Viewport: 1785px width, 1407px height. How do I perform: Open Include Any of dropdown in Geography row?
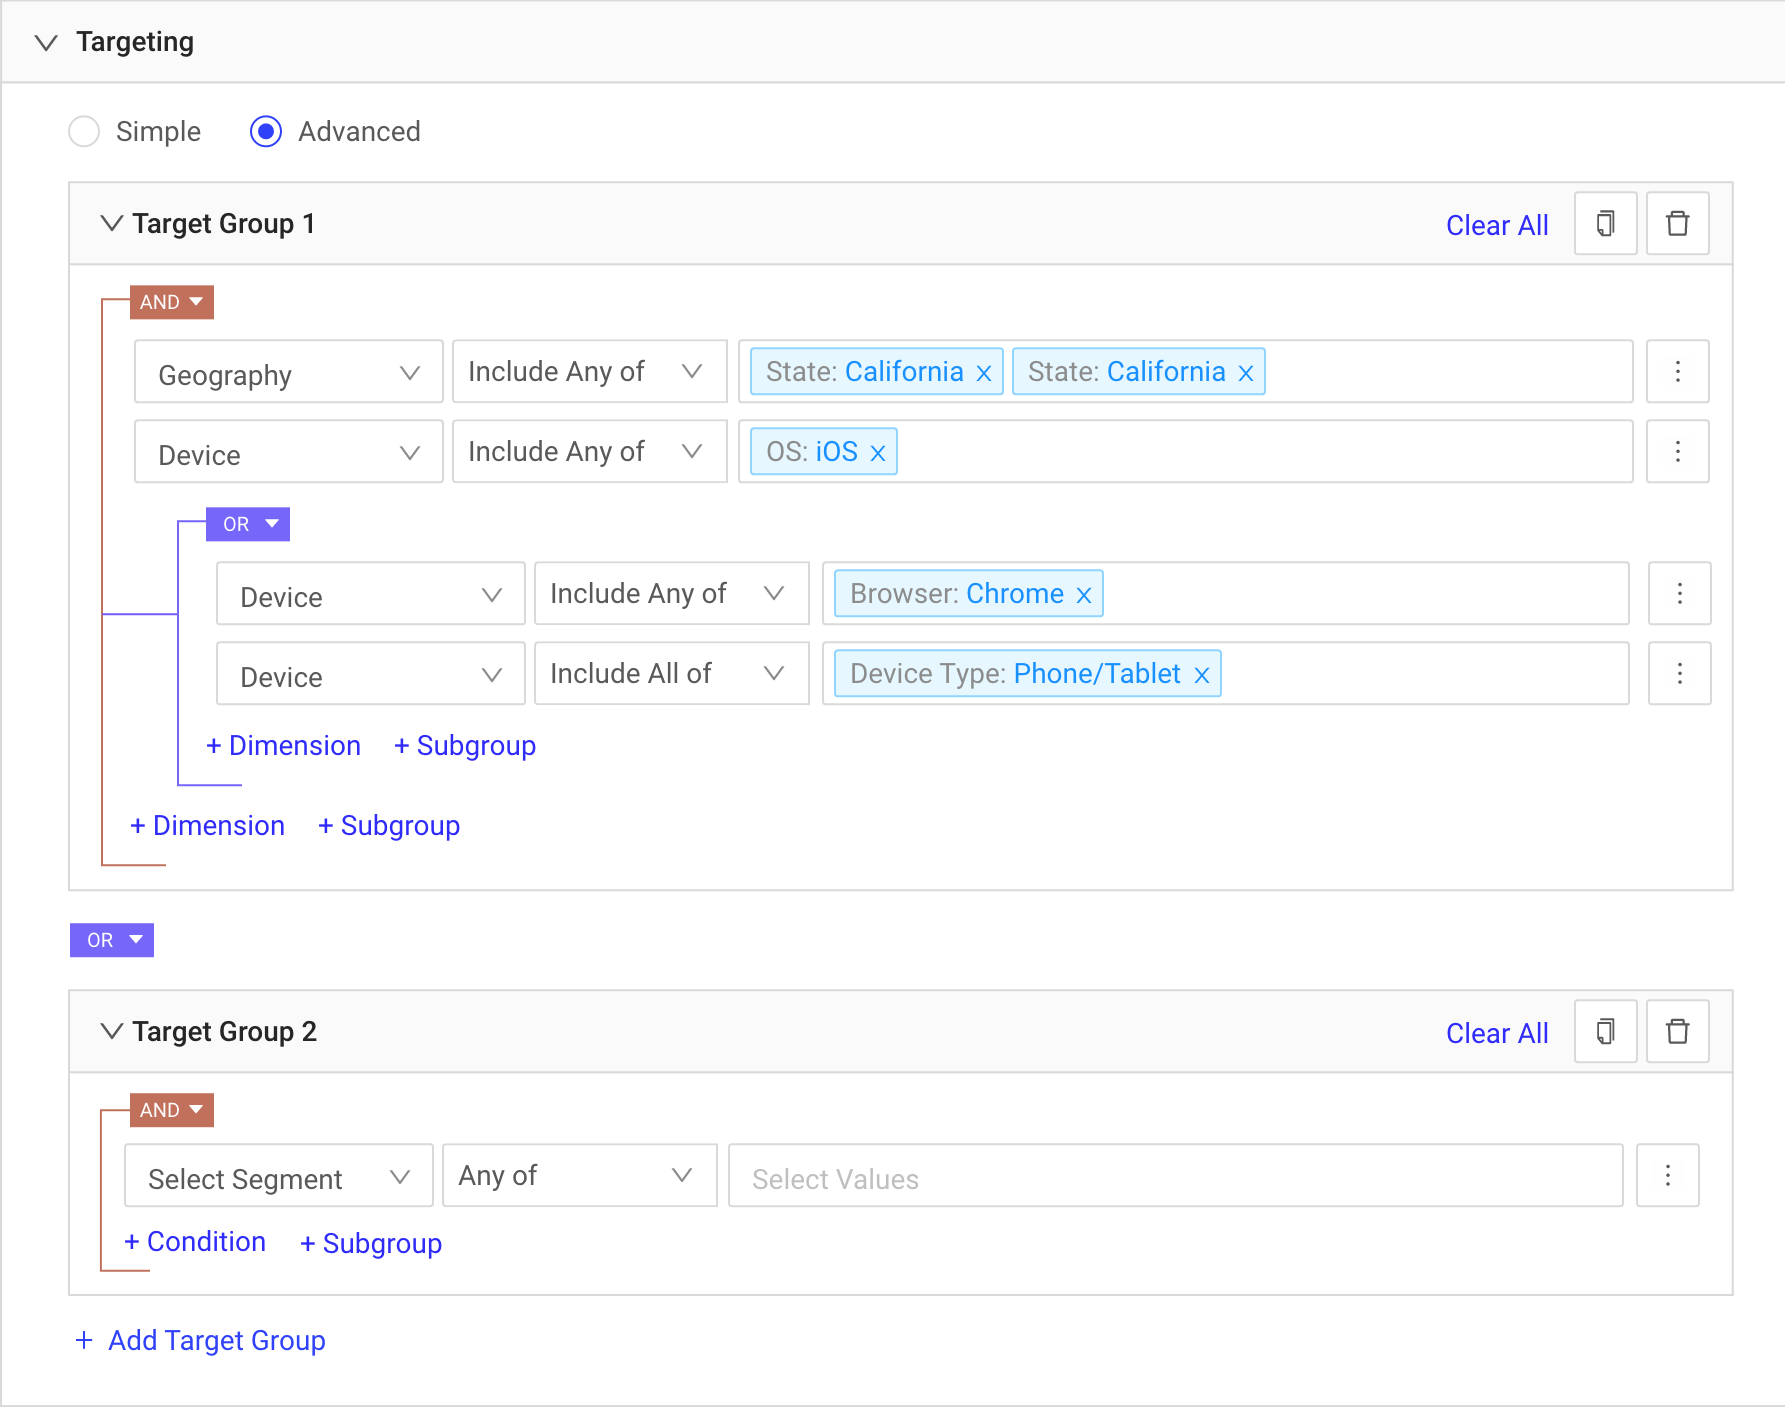590,371
